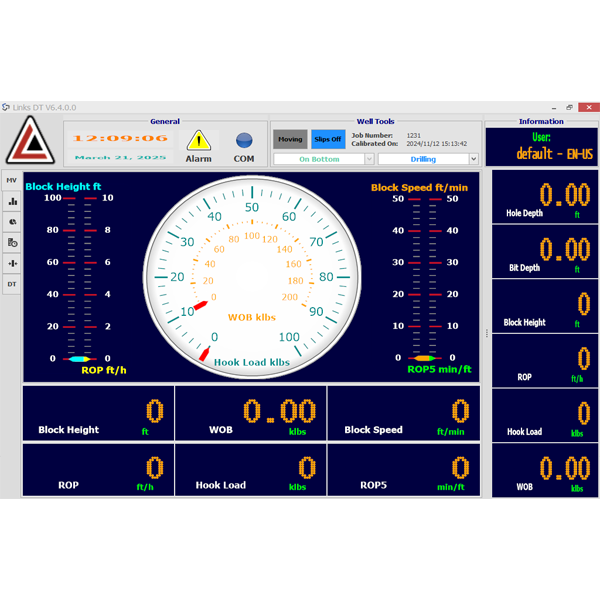
Task: Click the right-side Hook Load readout
Action: click(x=545, y=416)
